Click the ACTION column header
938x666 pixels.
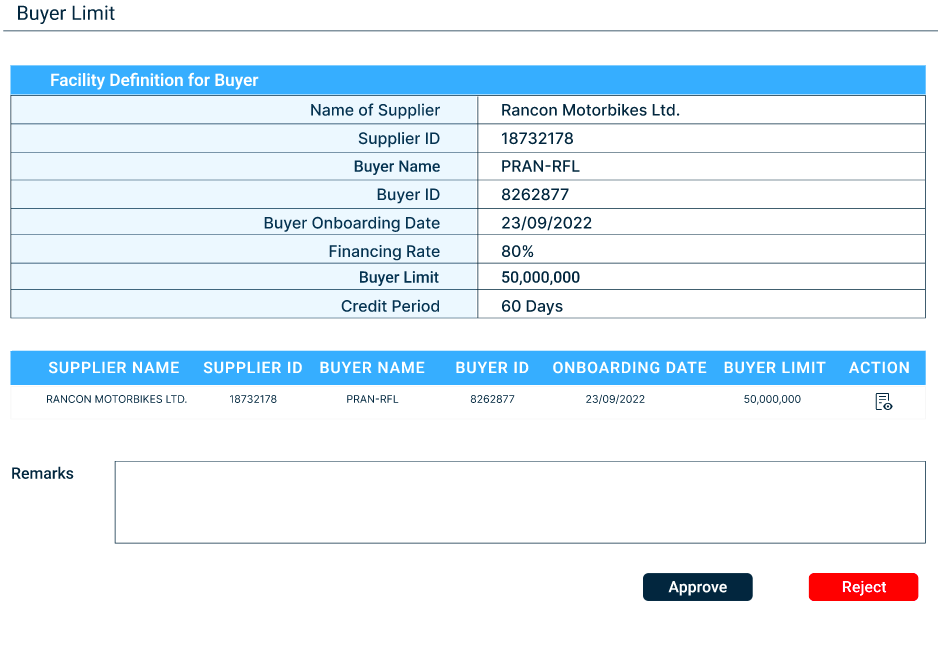coord(879,368)
